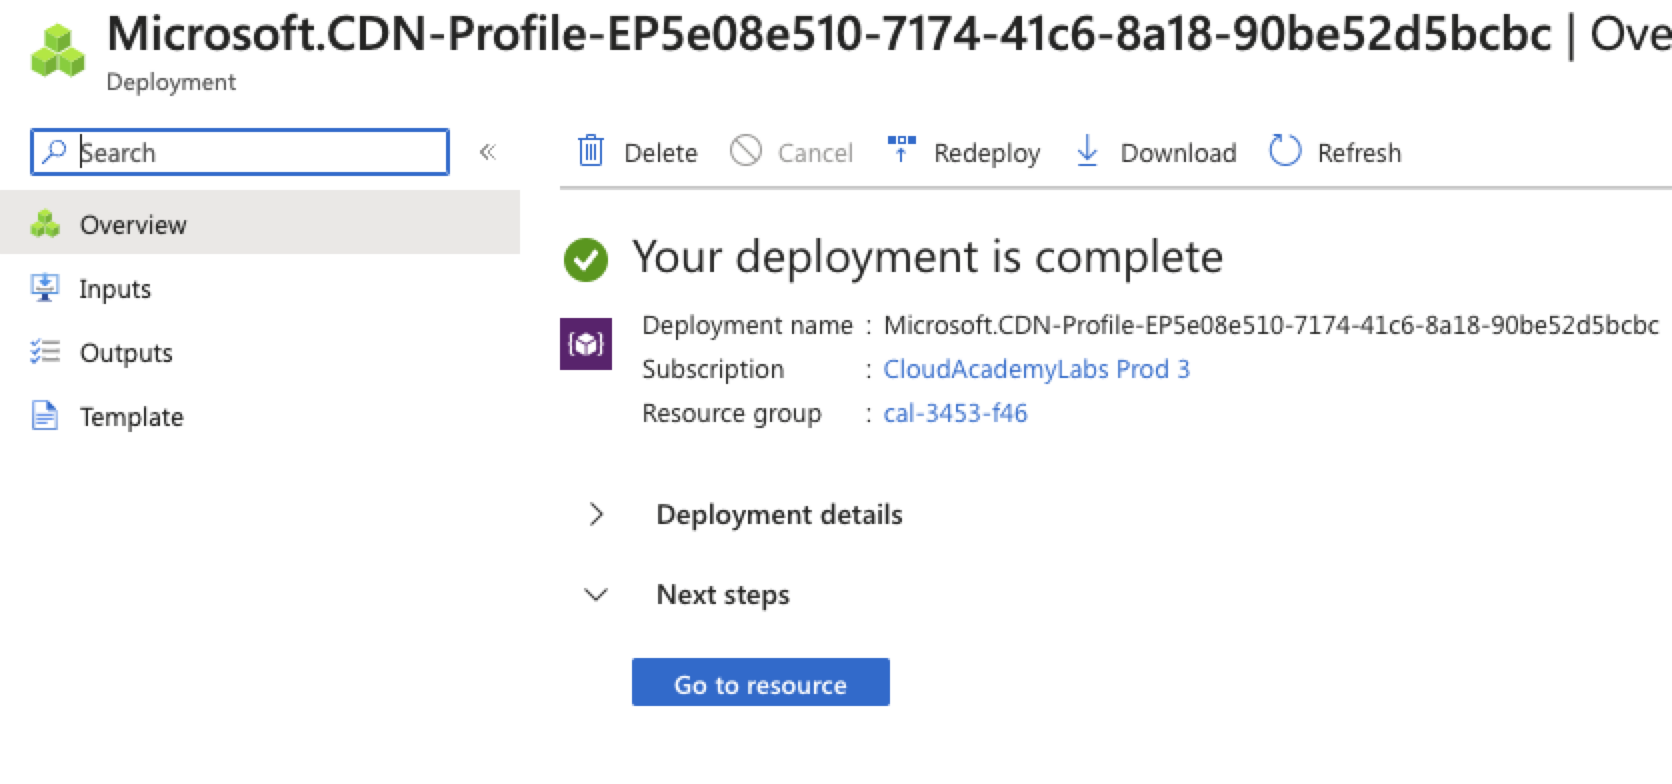Screen dimensions: 1672x784
Task: Collapse the Next steps section
Action: pyautogui.click(x=688, y=595)
